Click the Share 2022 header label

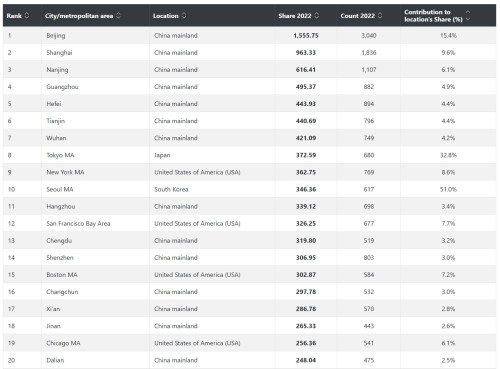coord(295,16)
